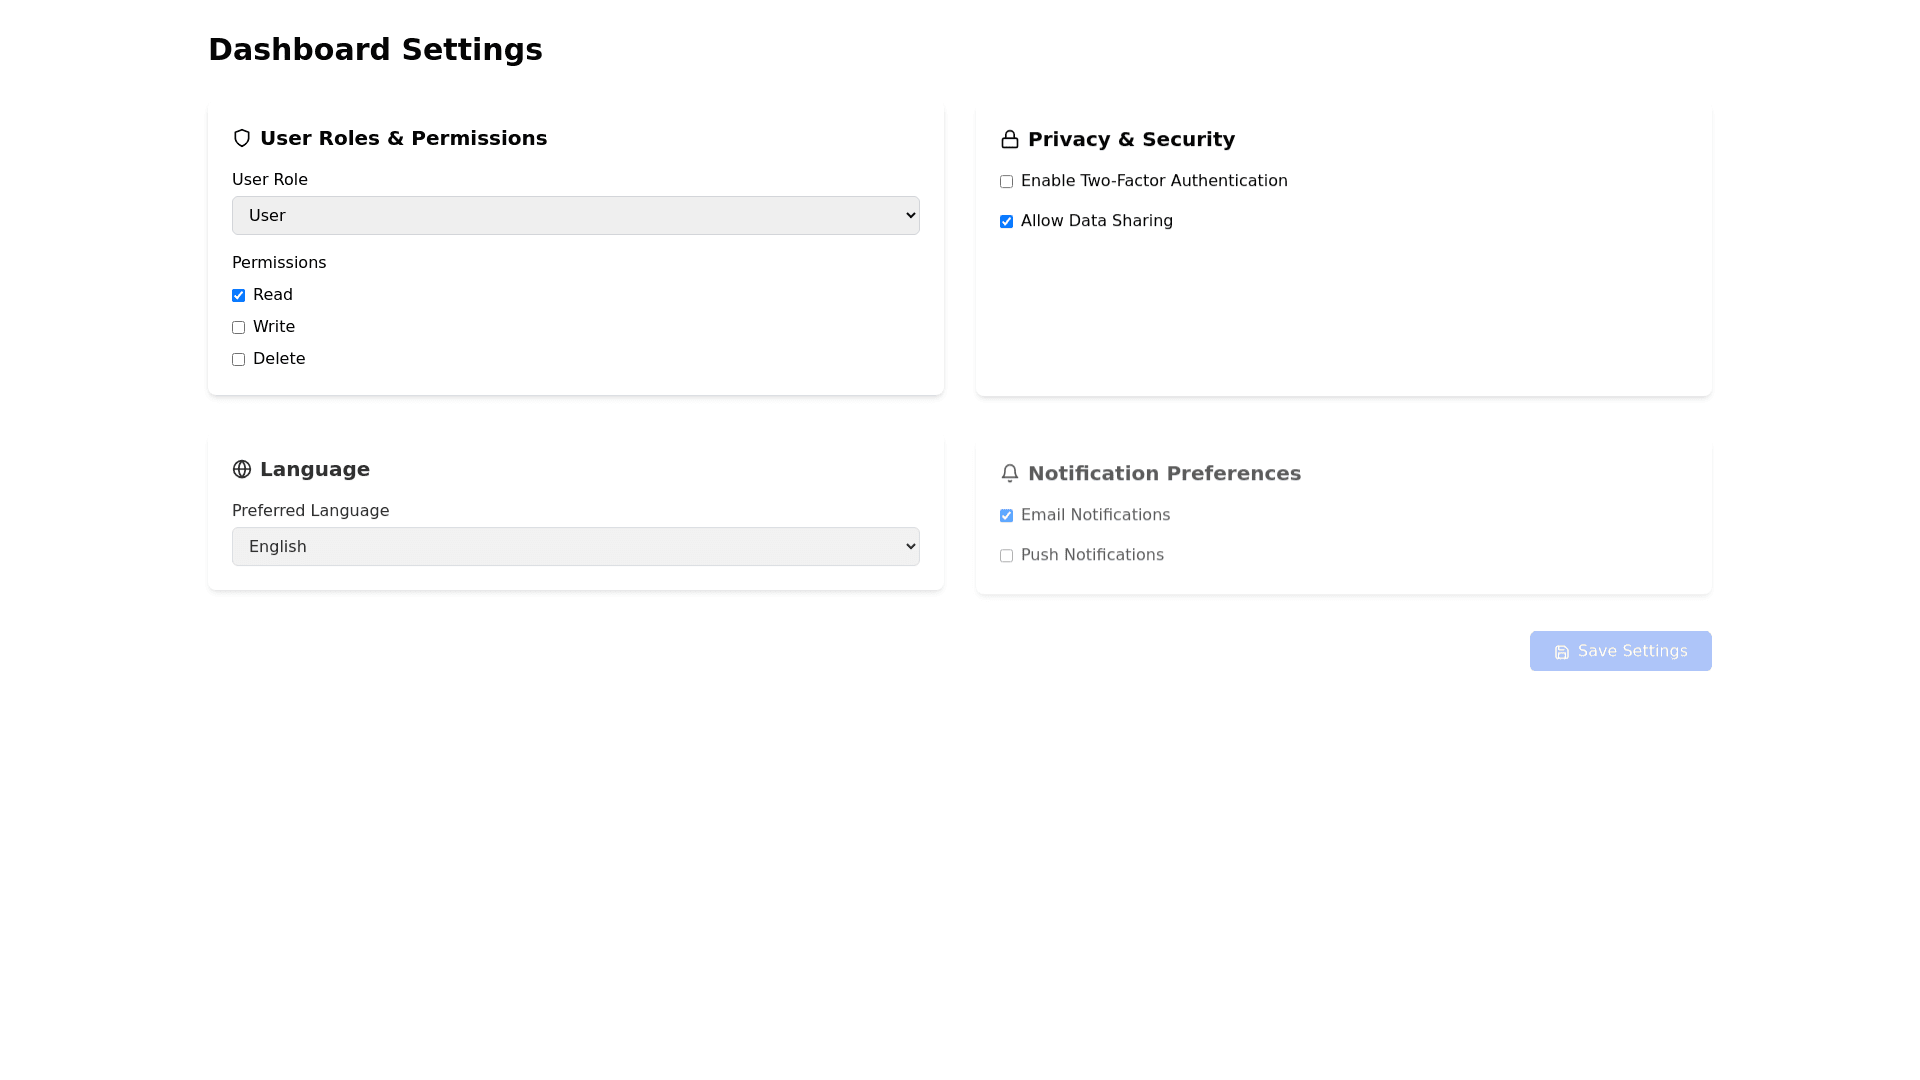The height and width of the screenshot is (1080, 1920).
Task: Open the Preferred Language dropdown
Action: (x=575, y=546)
